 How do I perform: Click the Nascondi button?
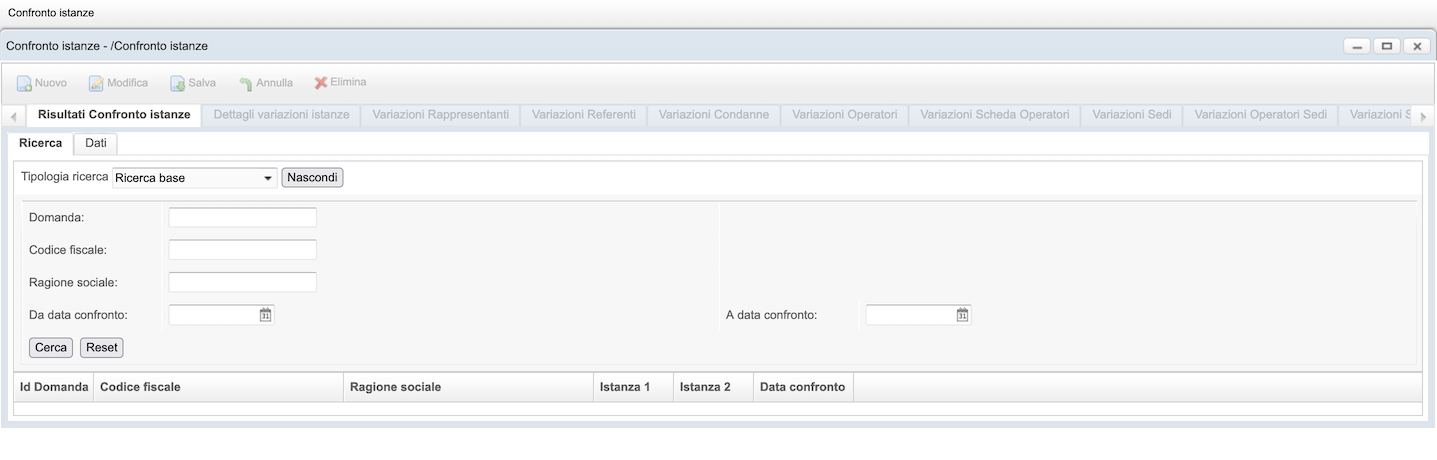pos(312,178)
